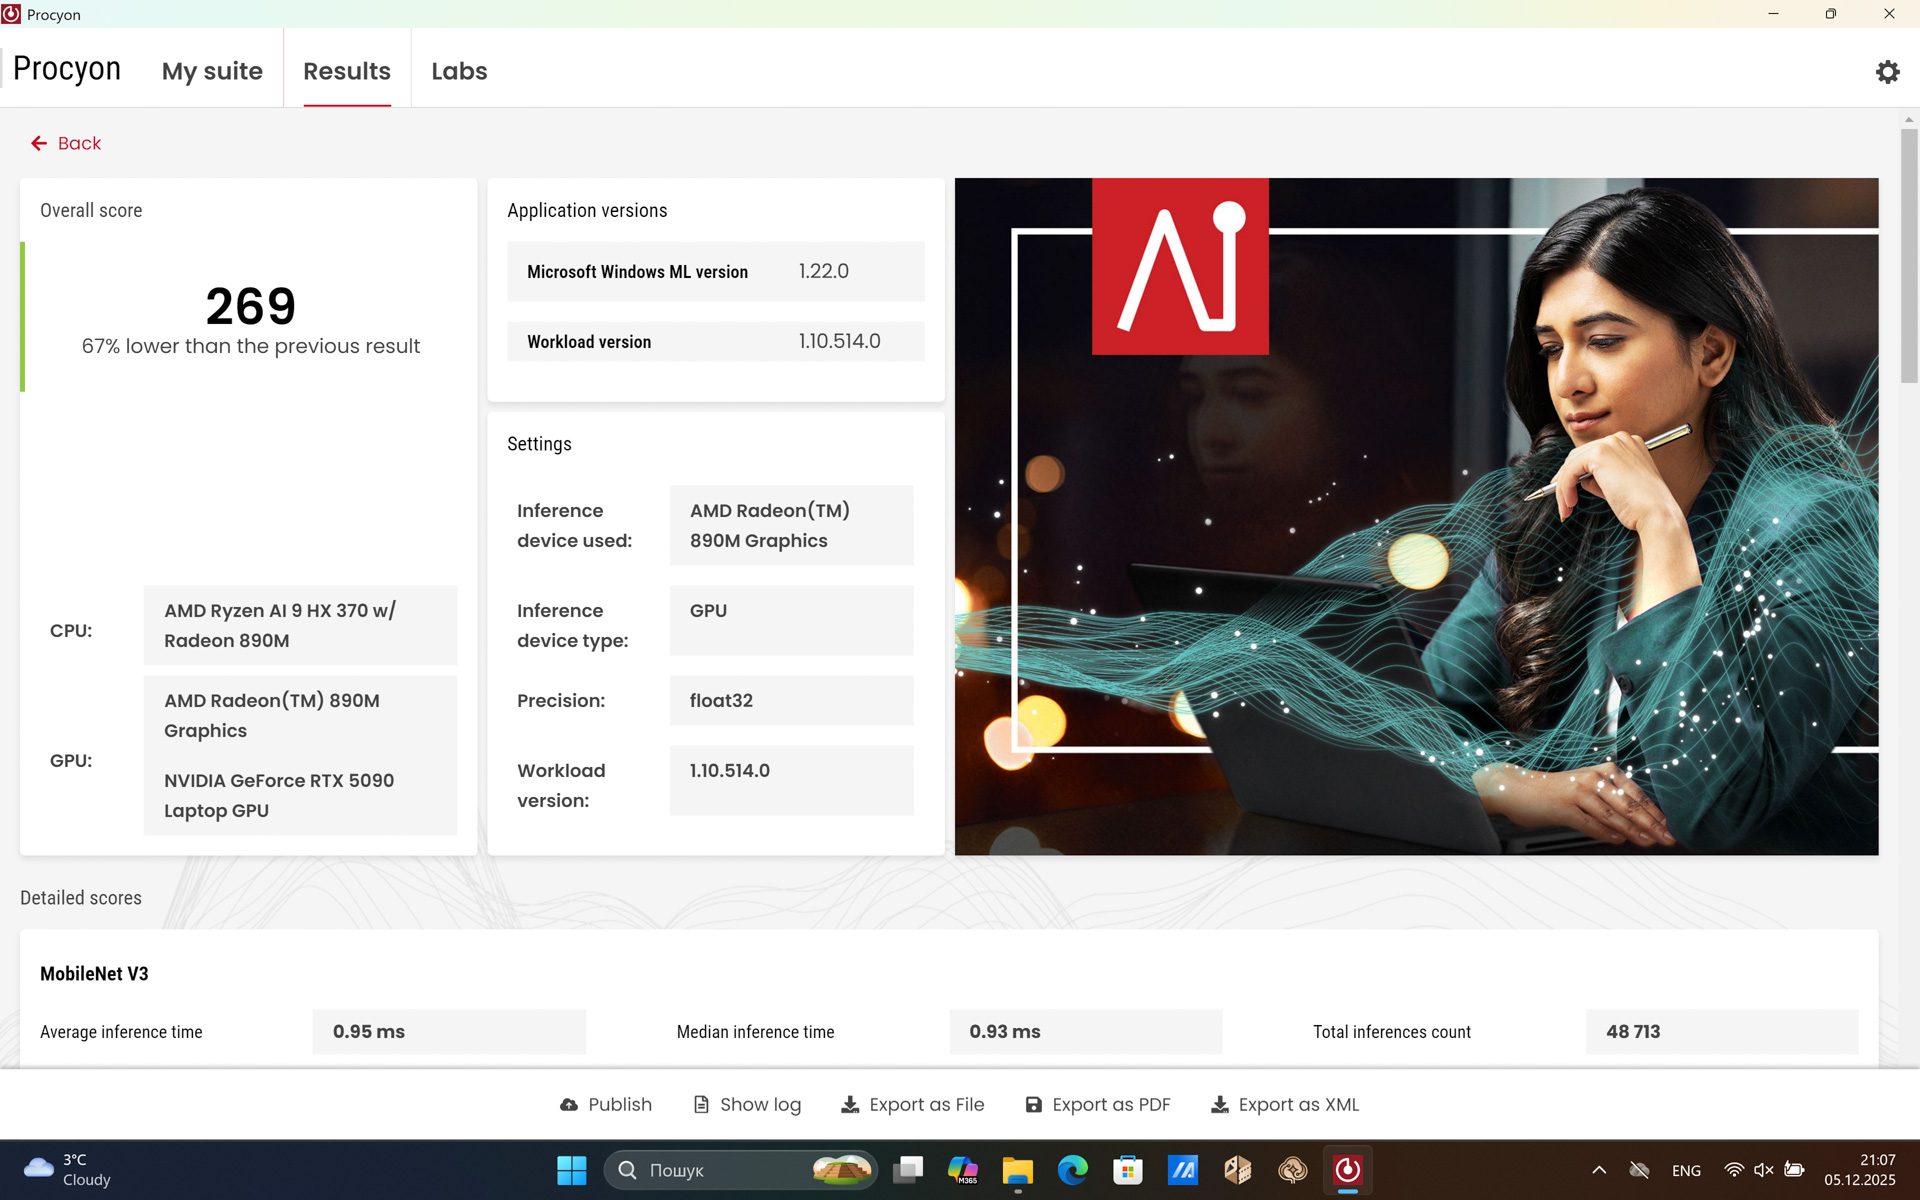Click the Export as XML button
This screenshot has height=1200, width=1920.
tap(1285, 1105)
